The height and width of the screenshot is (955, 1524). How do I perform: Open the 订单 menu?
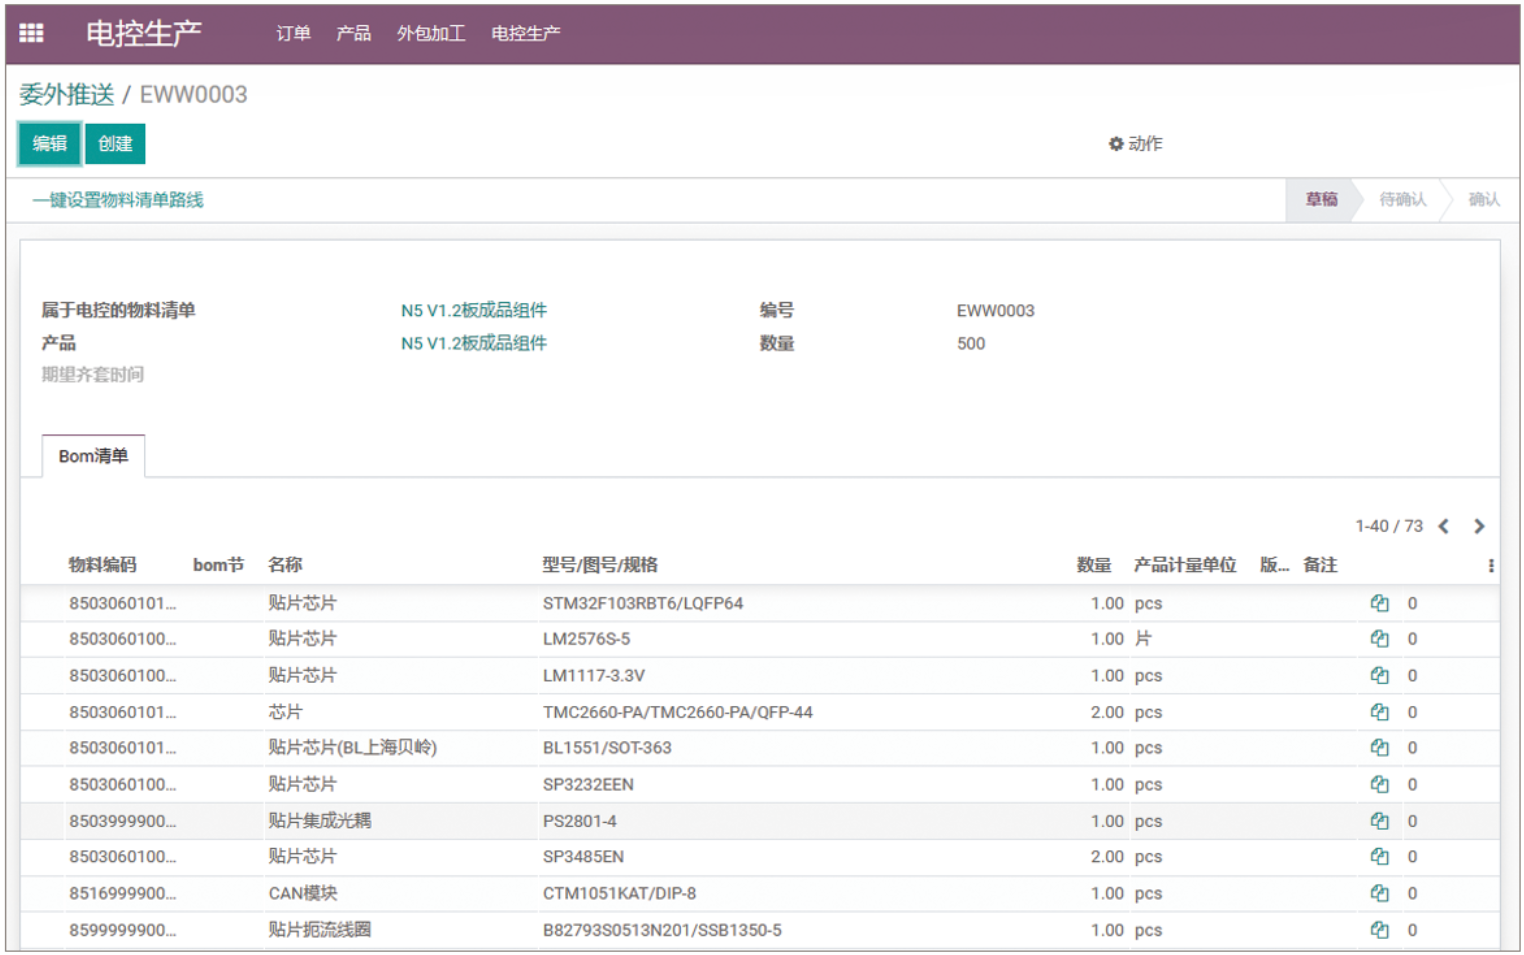[x=293, y=34]
